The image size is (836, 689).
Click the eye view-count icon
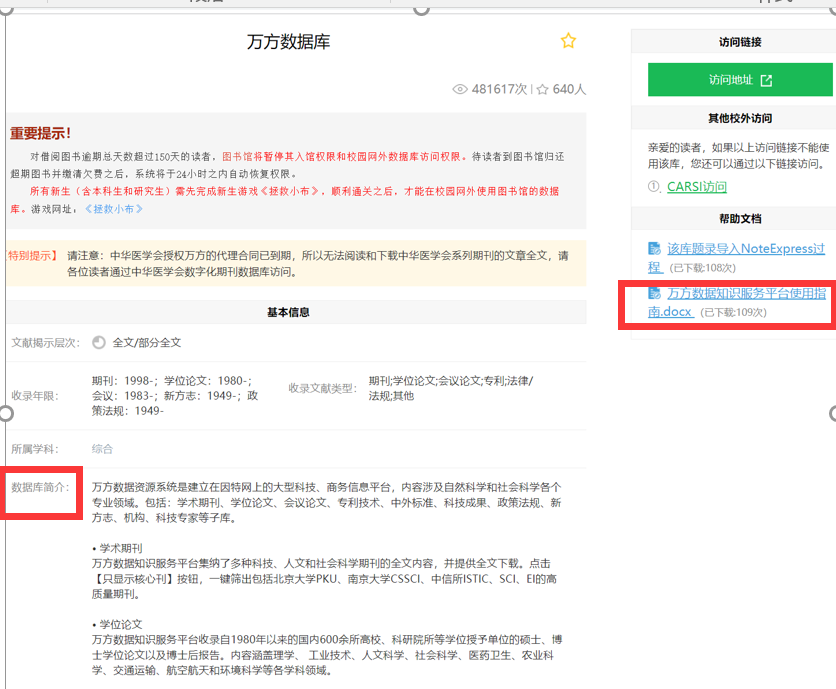coord(460,89)
